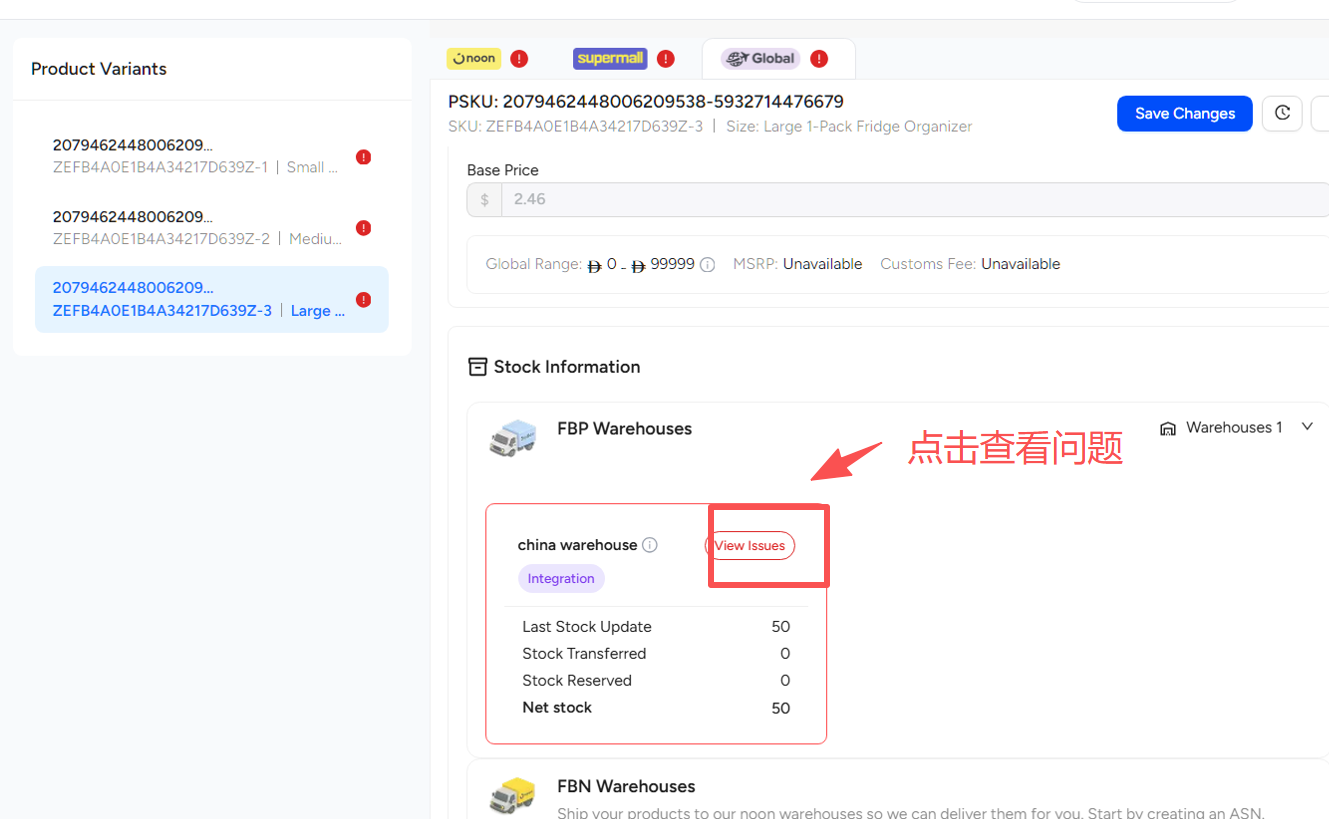Click the Last Stock Update value 50
This screenshot has width=1329, height=819.
(x=781, y=627)
